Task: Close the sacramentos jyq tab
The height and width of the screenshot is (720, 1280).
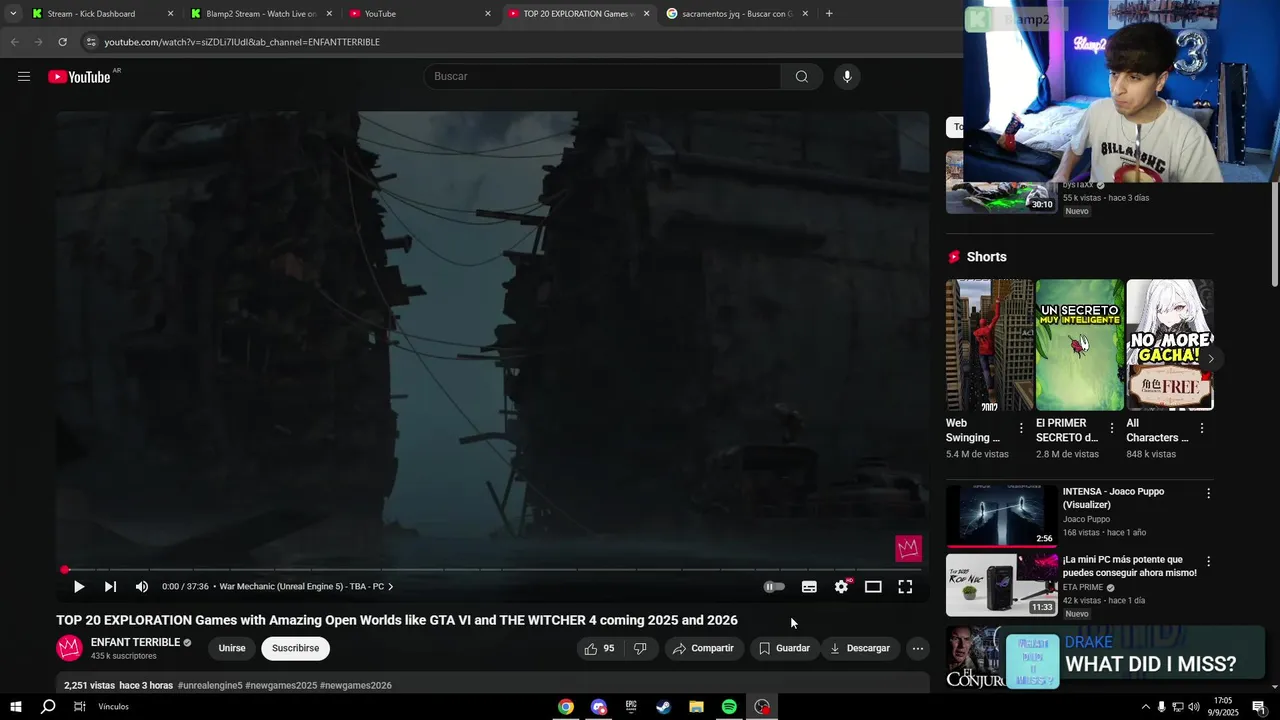Action: 805,14
